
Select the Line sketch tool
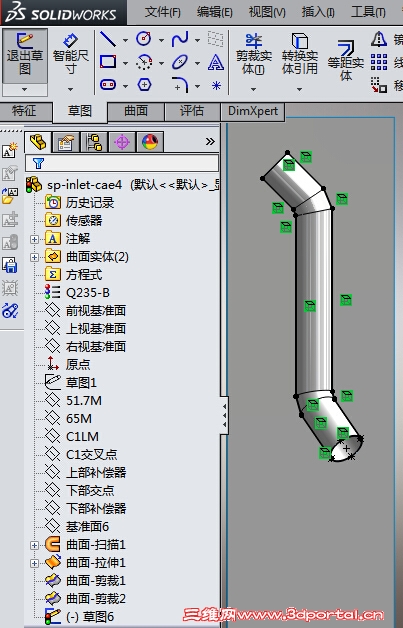pyautogui.click(x=108, y=39)
